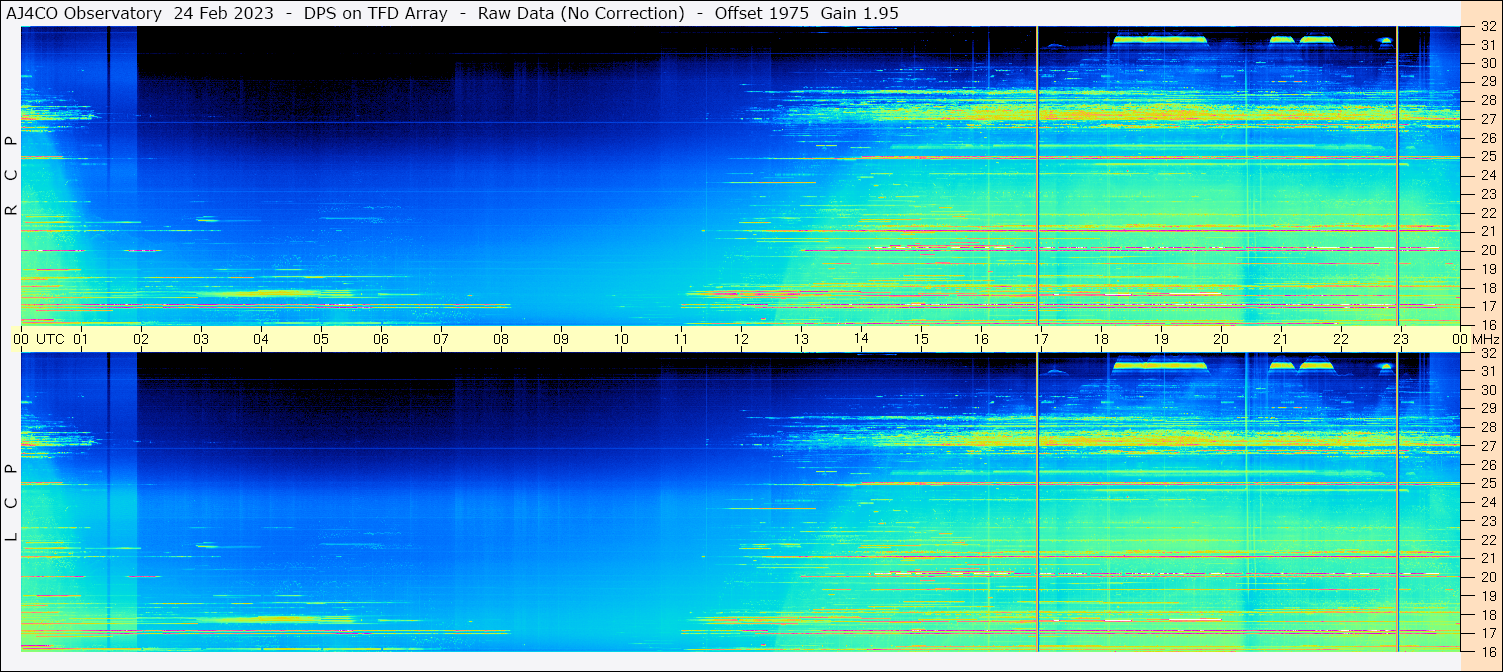Select hour 04 on the time axis
The width and height of the screenshot is (1503, 672).
pos(261,339)
